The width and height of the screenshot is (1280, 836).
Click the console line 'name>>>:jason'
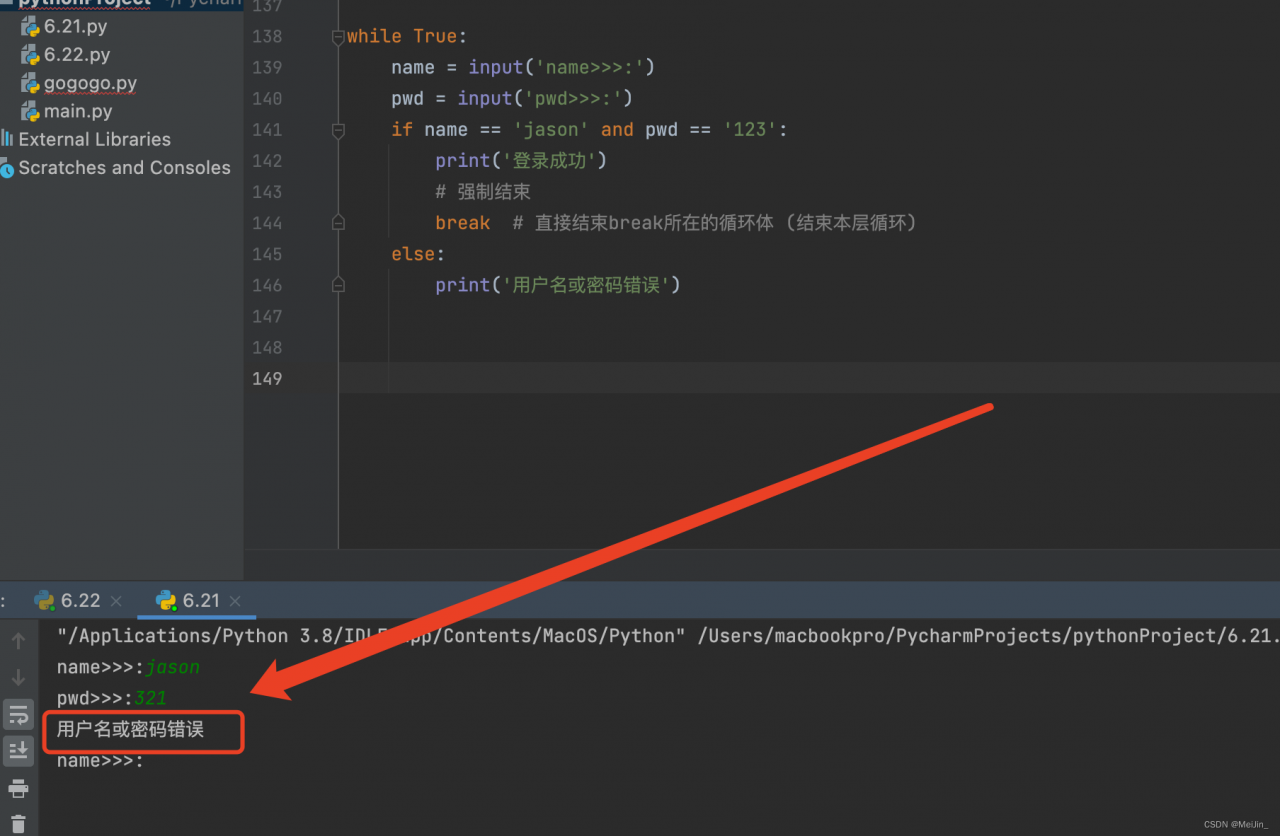coord(128,667)
